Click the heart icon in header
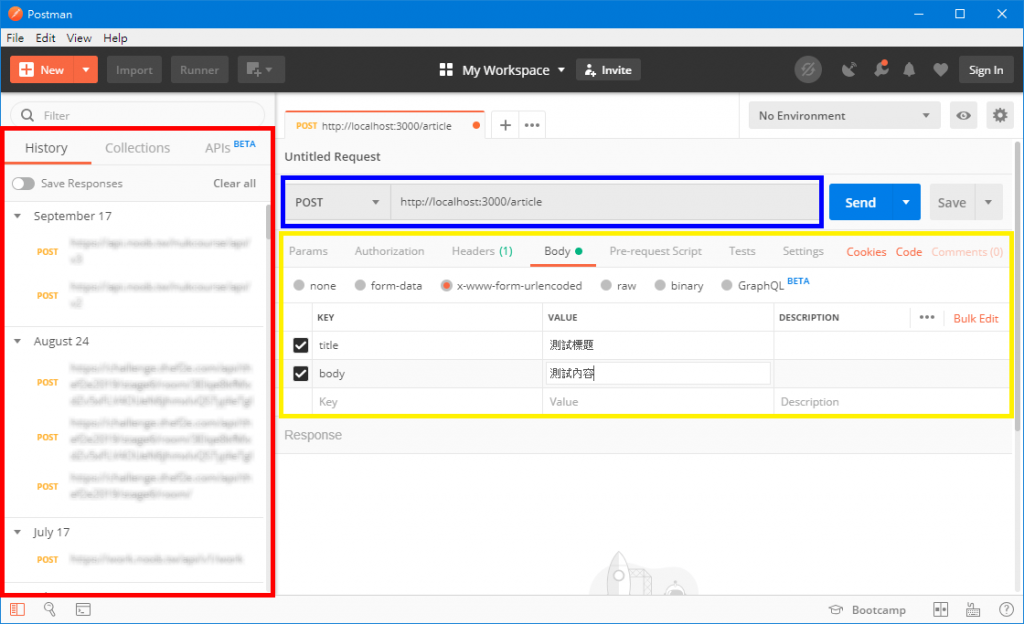This screenshot has width=1024, height=624. click(x=940, y=70)
